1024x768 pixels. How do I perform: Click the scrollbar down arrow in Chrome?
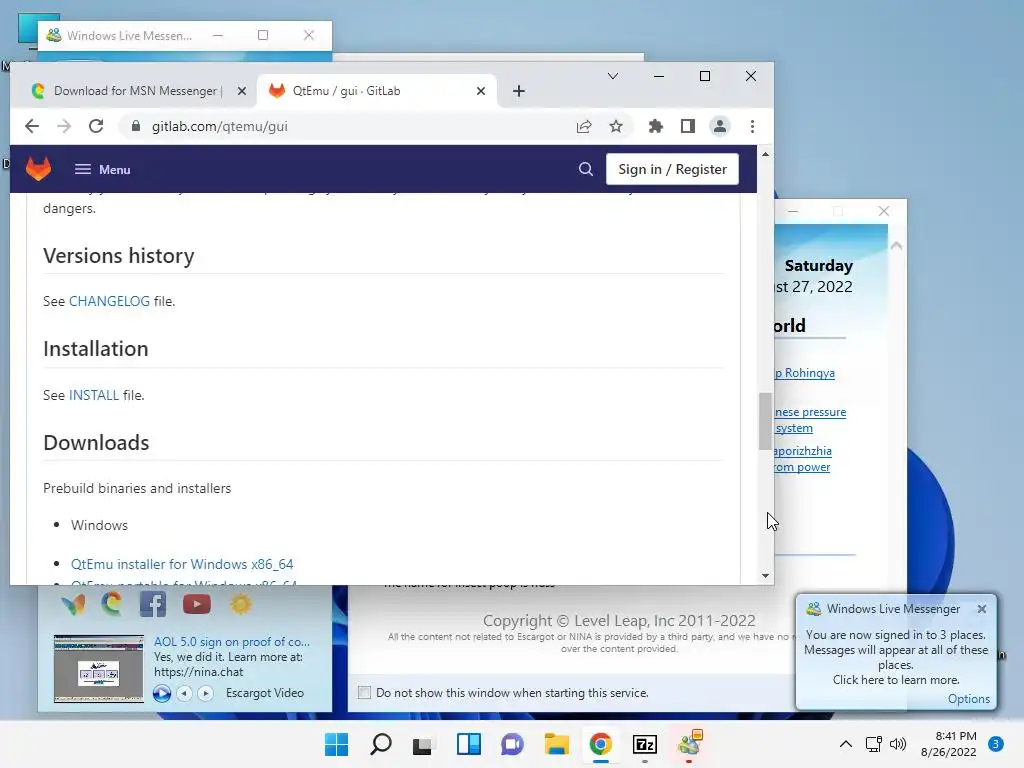click(765, 575)
